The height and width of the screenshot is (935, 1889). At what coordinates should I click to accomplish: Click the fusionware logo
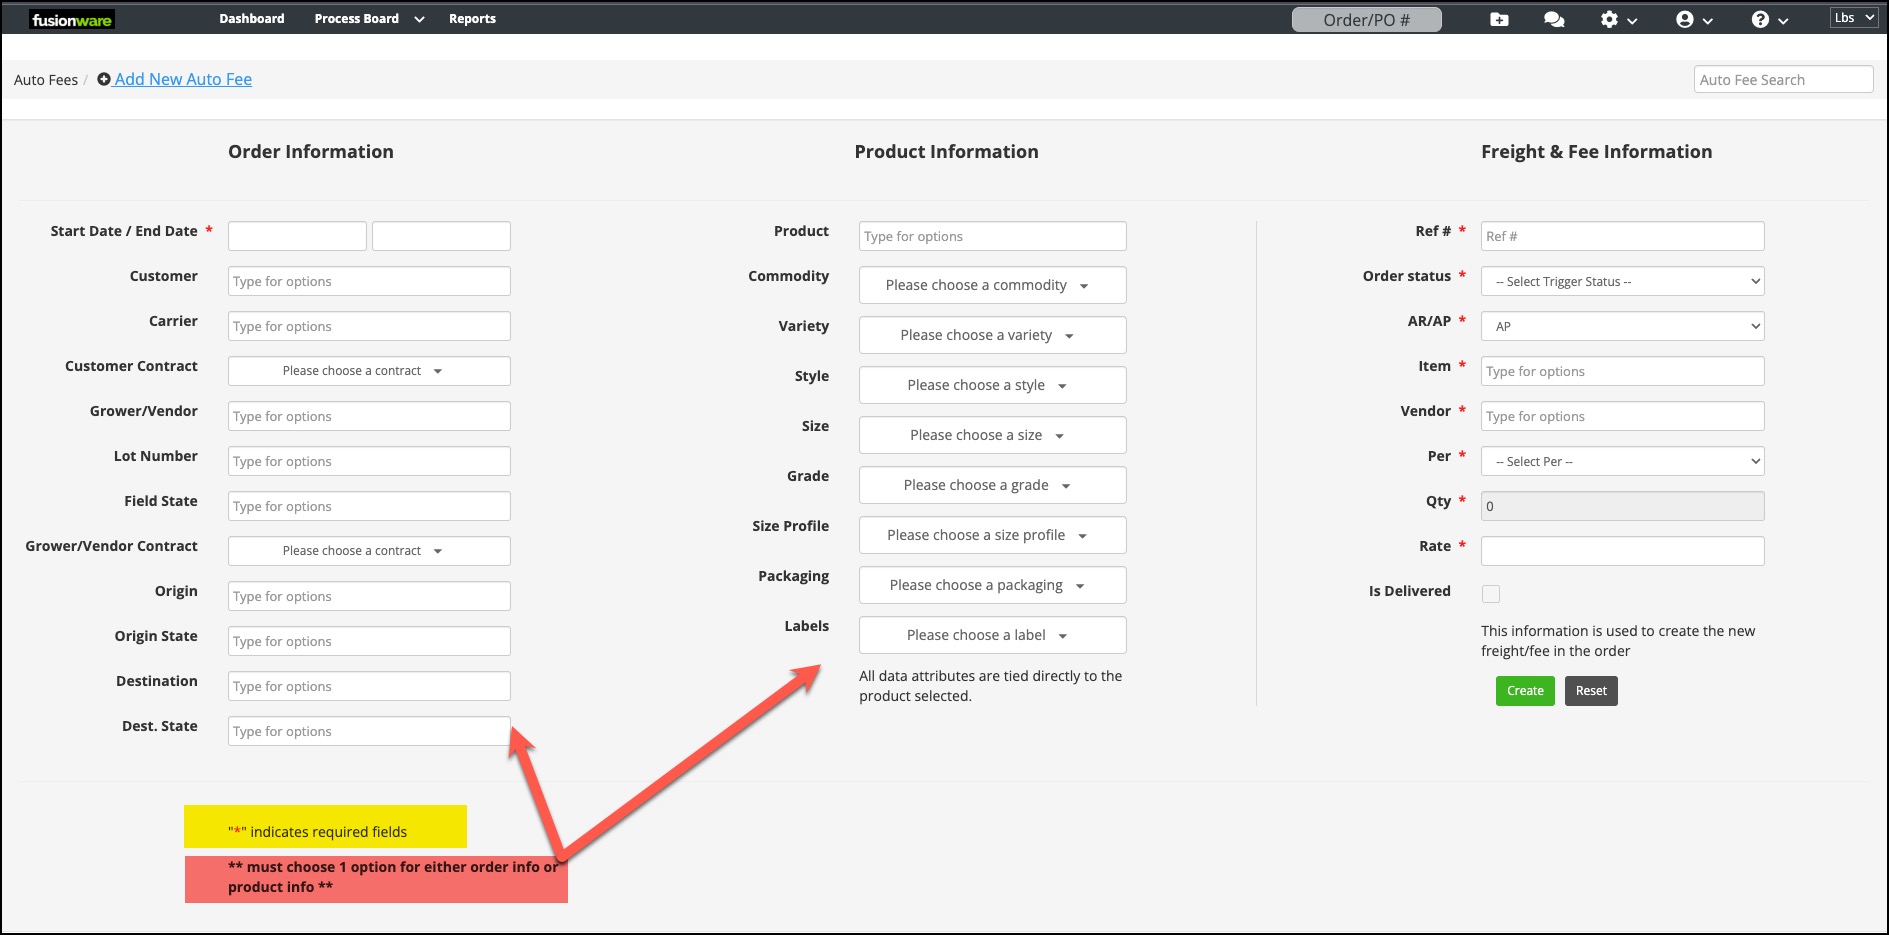pos(71,18)
